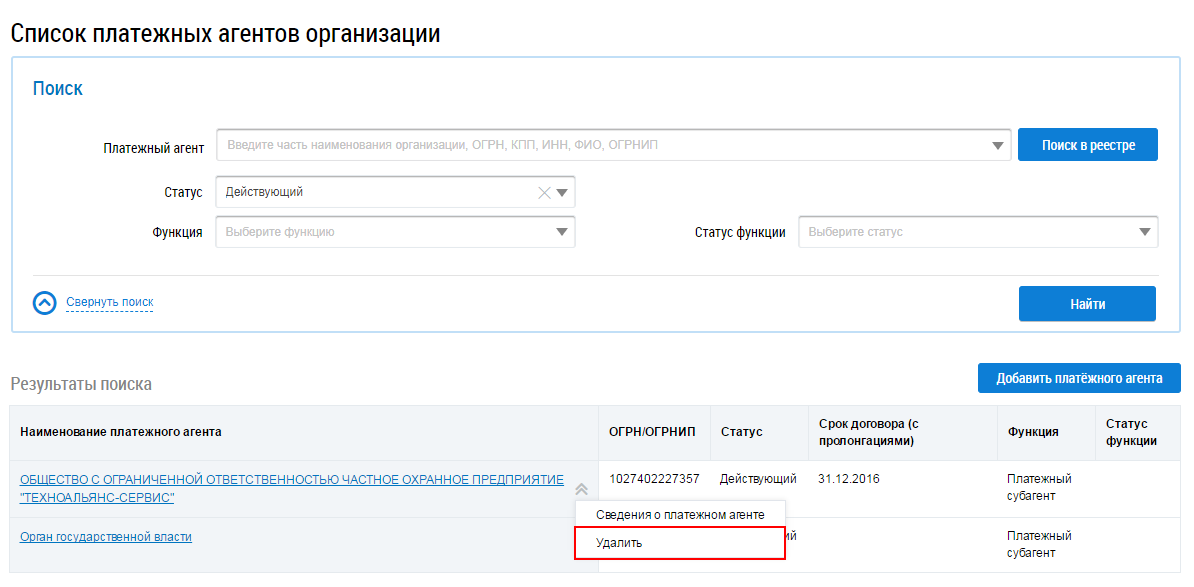Screen dimensions: 1194x587
Task: Click the Свернуть поиск link
Action: coord(109,302)
